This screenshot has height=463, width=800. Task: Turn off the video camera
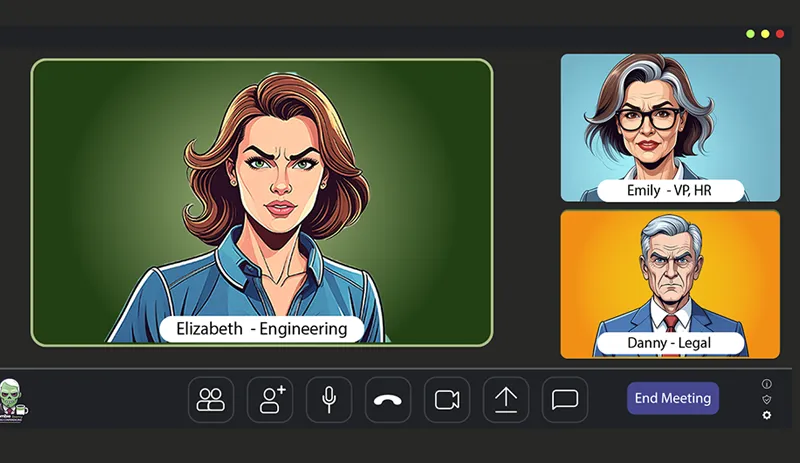(447, 400)
